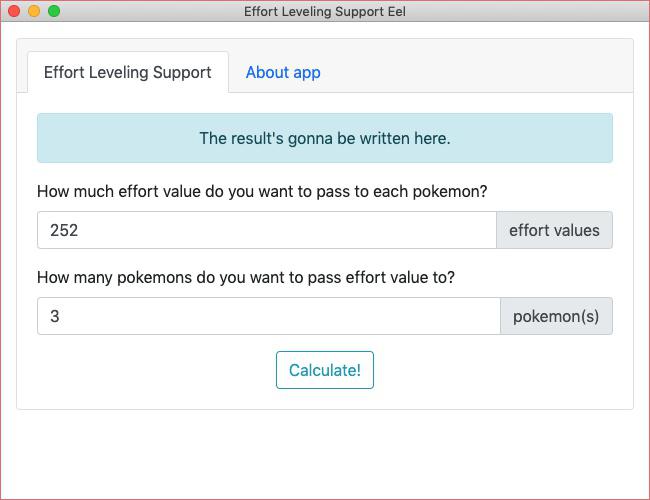Click the 'pokemon(s)' unit label
Screen dimensions: 650x500
(x=556, y=316)
